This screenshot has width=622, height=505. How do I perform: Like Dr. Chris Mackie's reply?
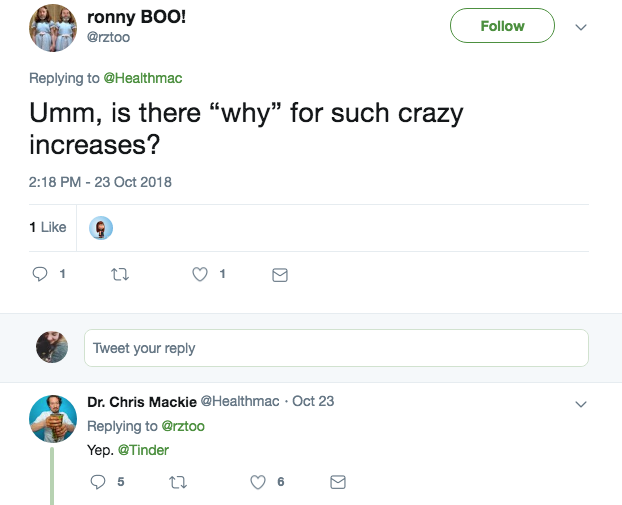point(258,482)
